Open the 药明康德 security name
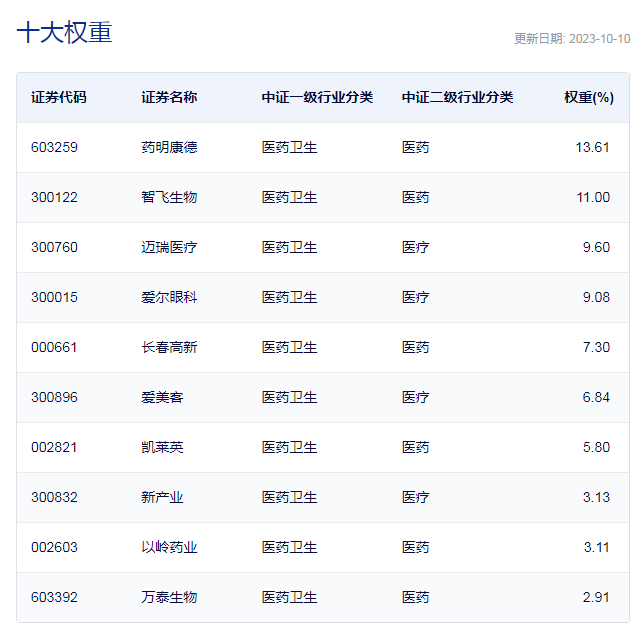Image resolution: width=643 pixels, height=635 pixels. tap(169, 147)
